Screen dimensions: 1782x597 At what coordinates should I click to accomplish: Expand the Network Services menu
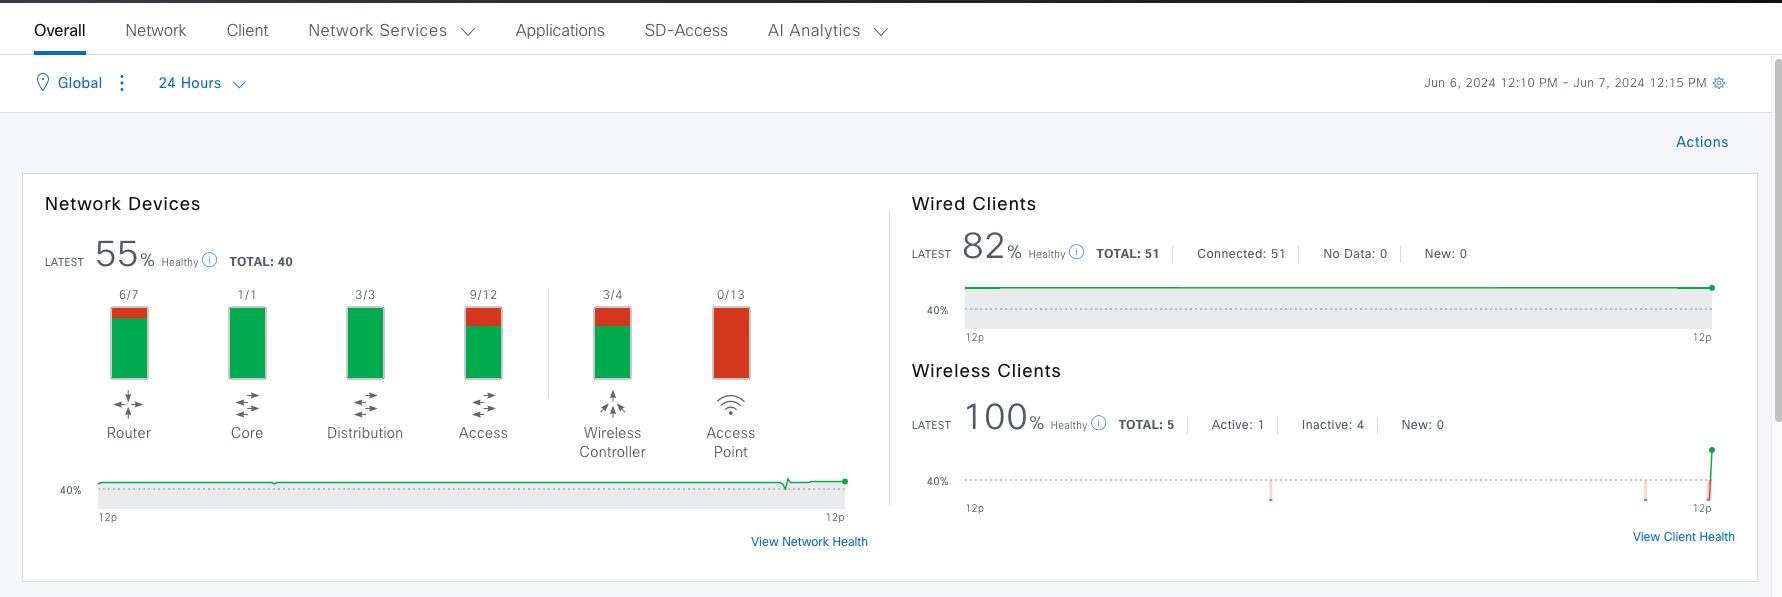391,31
